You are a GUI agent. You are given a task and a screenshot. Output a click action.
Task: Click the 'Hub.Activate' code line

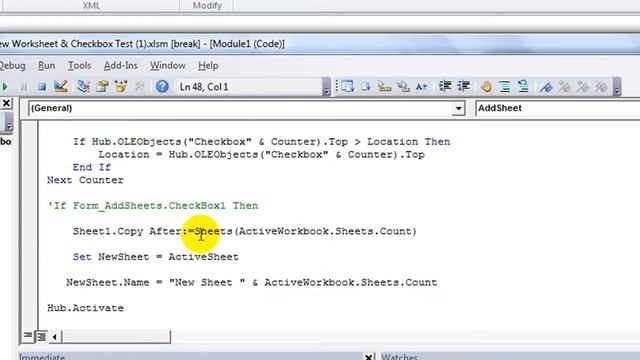coord(85,308)
